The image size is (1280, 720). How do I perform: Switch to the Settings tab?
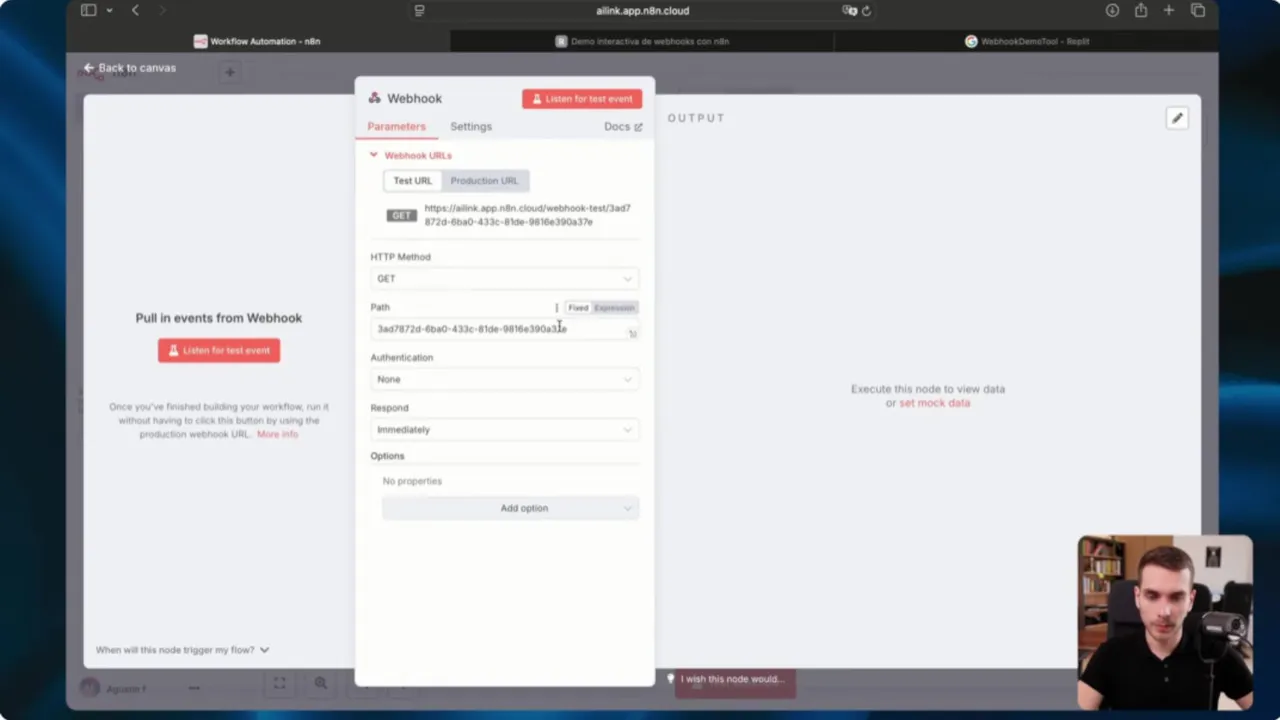point(471,127)
